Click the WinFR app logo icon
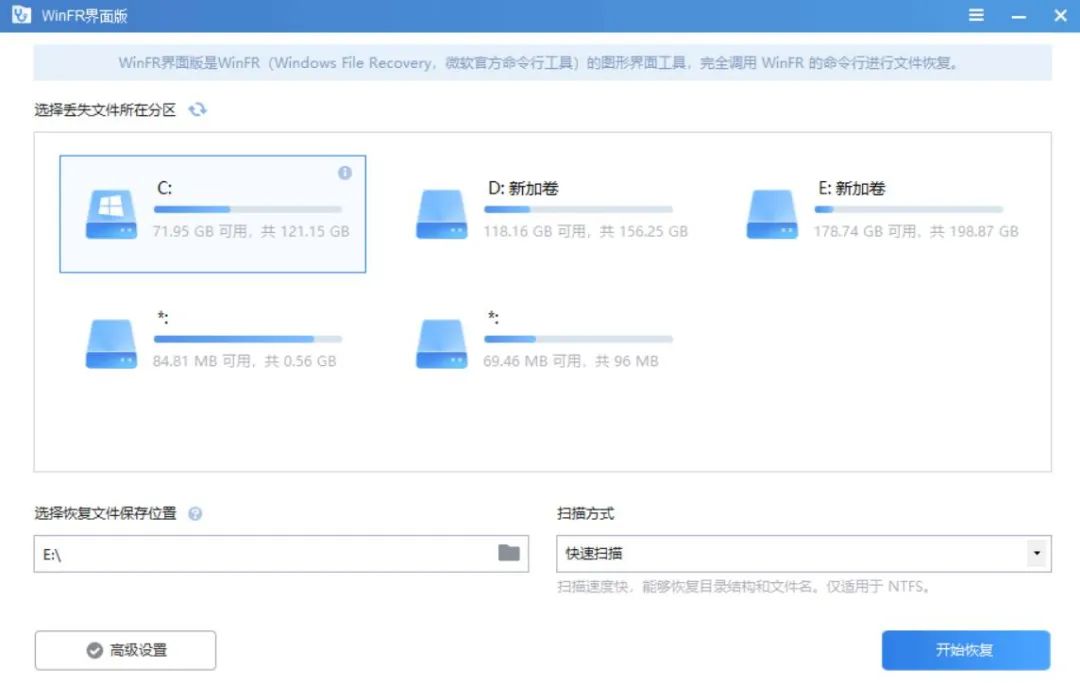Screen dimensions: 1080x700 click(x=21, y=14)
